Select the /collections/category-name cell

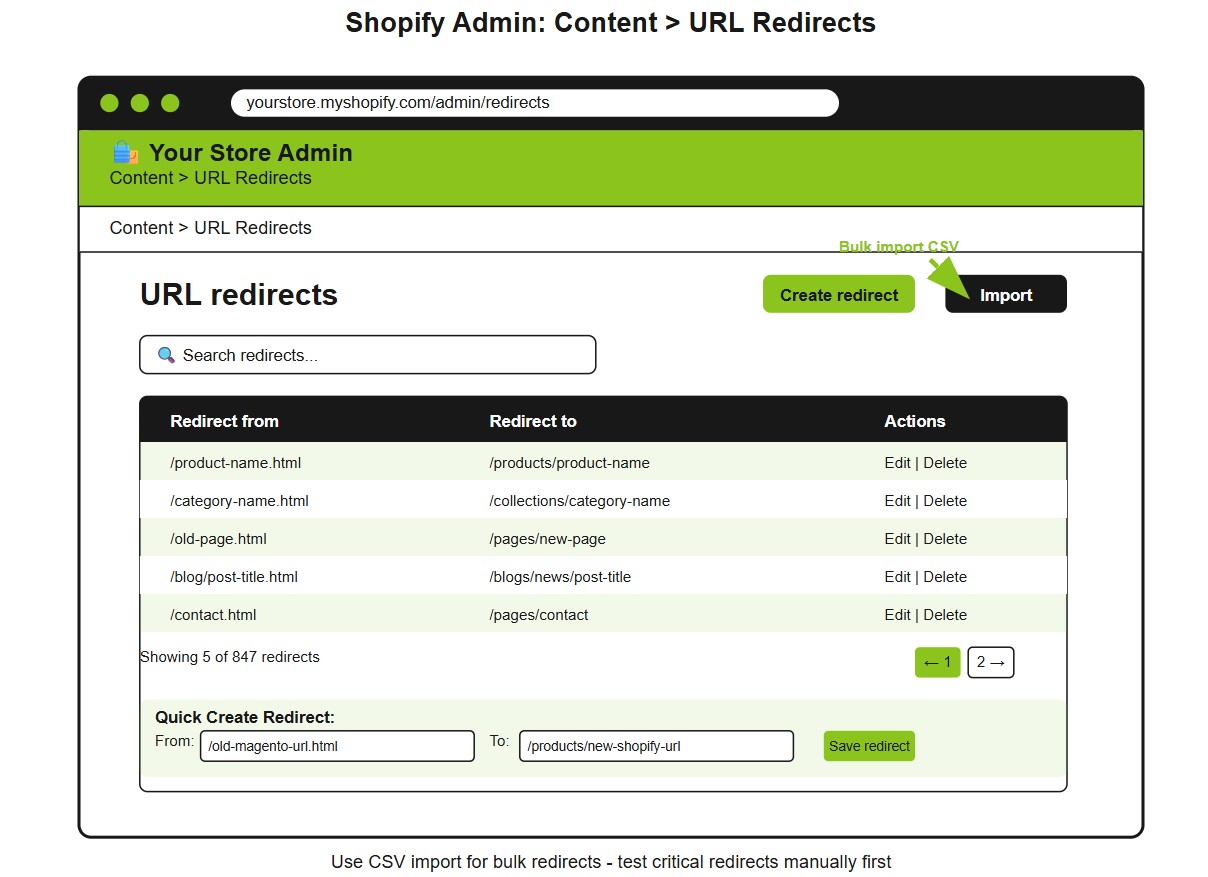pos(579,501)
